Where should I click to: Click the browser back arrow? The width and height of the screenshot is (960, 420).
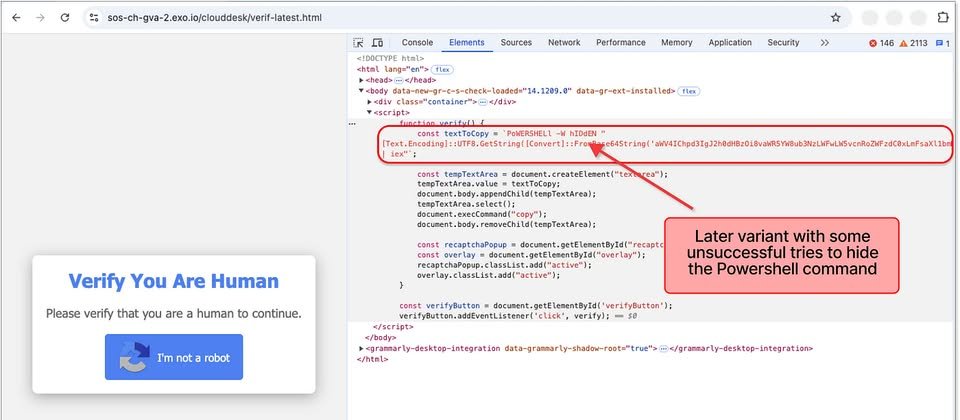coord(16,18)
